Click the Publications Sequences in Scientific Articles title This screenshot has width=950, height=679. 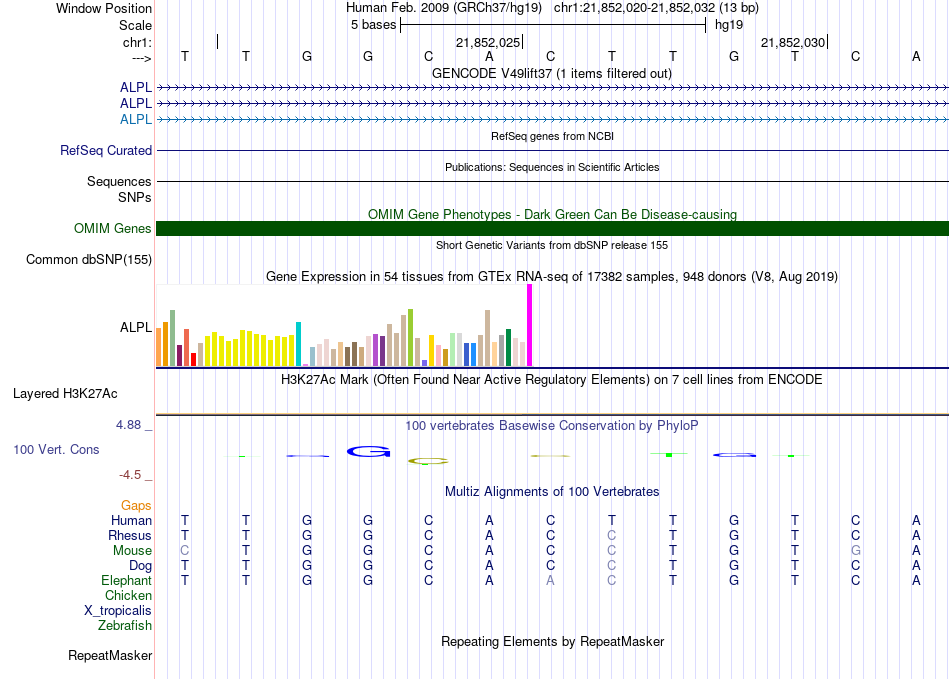[x=551, y=167]
